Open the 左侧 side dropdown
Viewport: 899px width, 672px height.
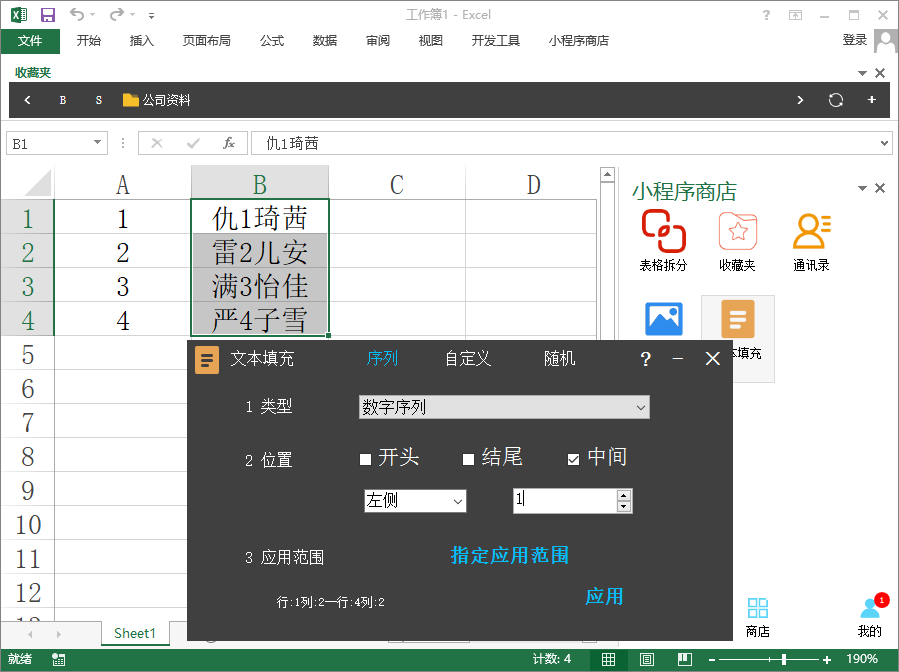click(x=415, y=501)
